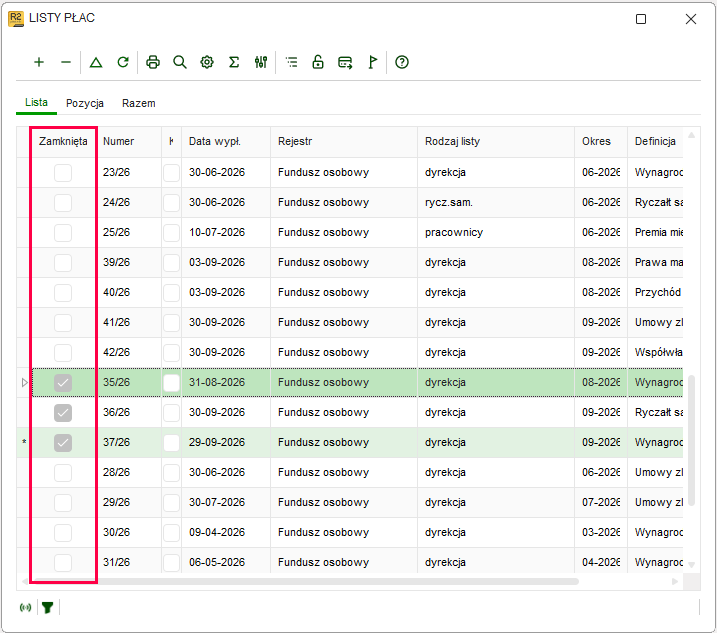Switch to the Razem tab
717x633 pixels.
(139, 103)
